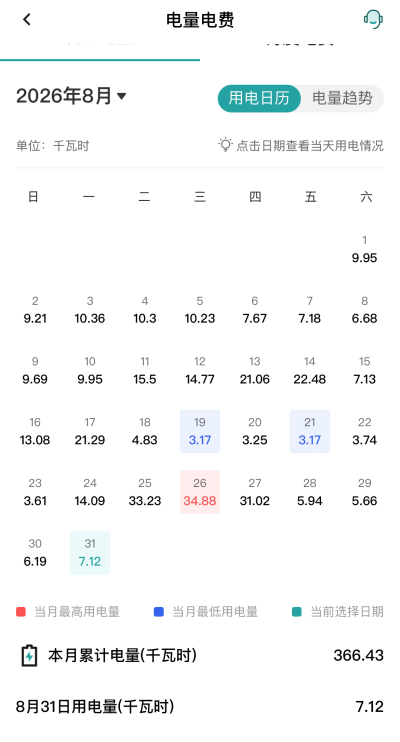The image size is (400, 742).
Task: Select day 25 showing 33.23
Action: coord(145,492)
